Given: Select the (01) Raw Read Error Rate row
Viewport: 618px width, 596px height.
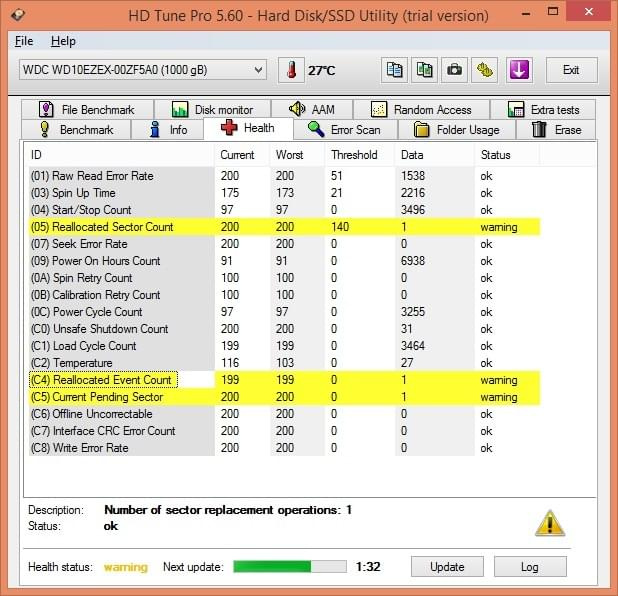Looking at the screenshot, I should (285, 176).
